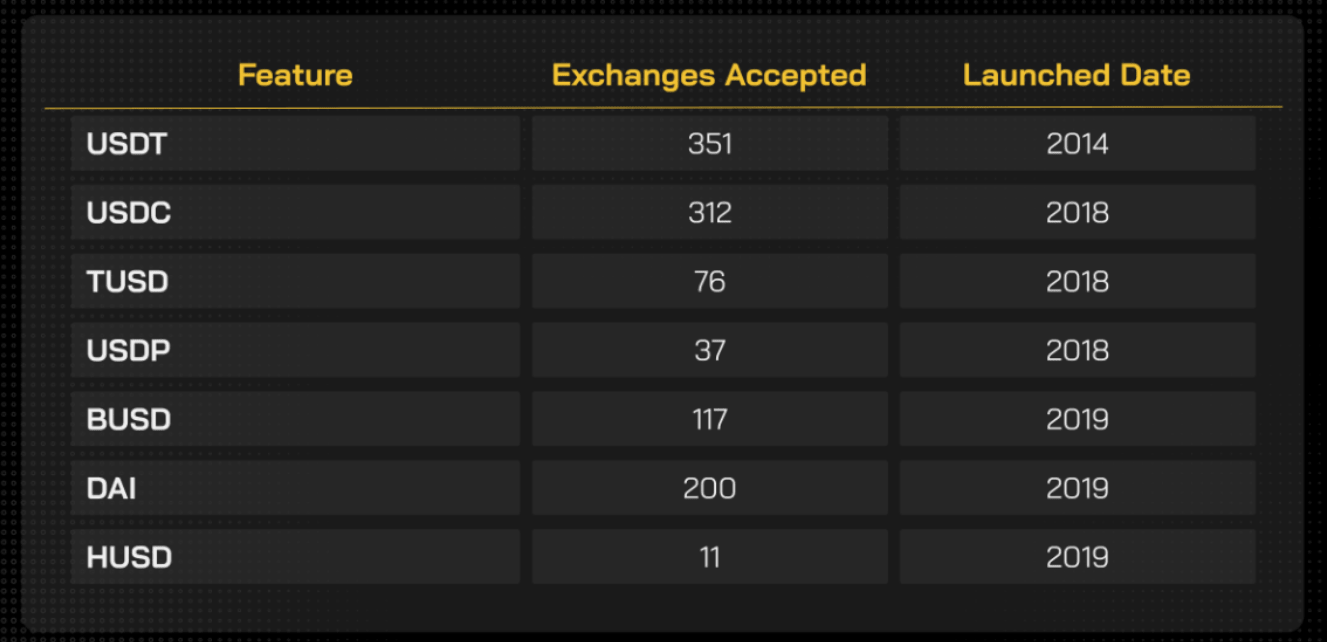Click USDC's 2018 launch date cell
Screen dimensions: 1327x642
click(1077, 213)
